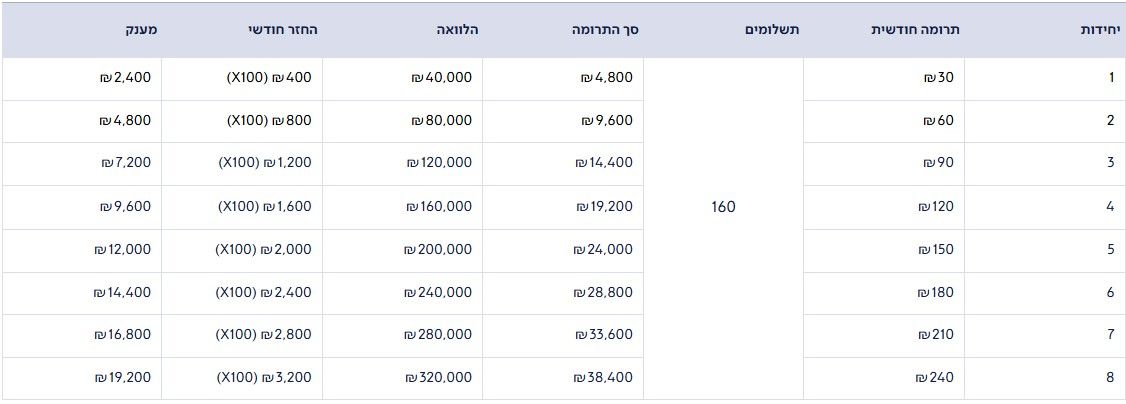Click the units cell showing 6

pos(1110,293)
